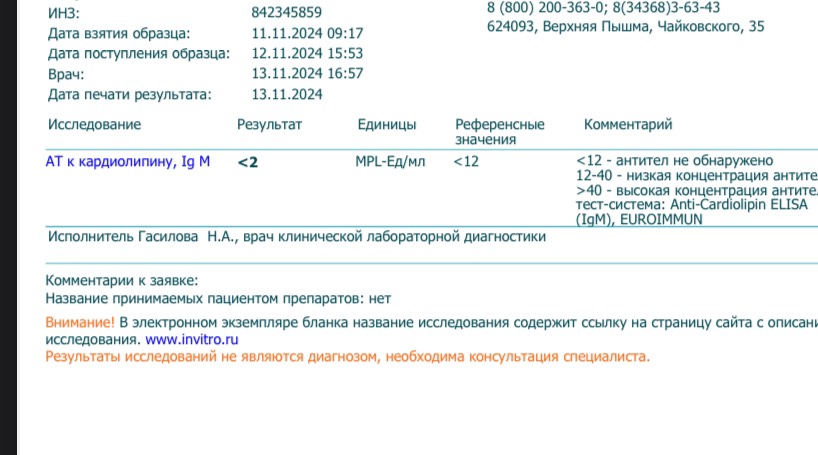This screenshot has width=818, height=455.
Task: Click the Исполнитель Гасилова Н.А. line
Action: 297,237
